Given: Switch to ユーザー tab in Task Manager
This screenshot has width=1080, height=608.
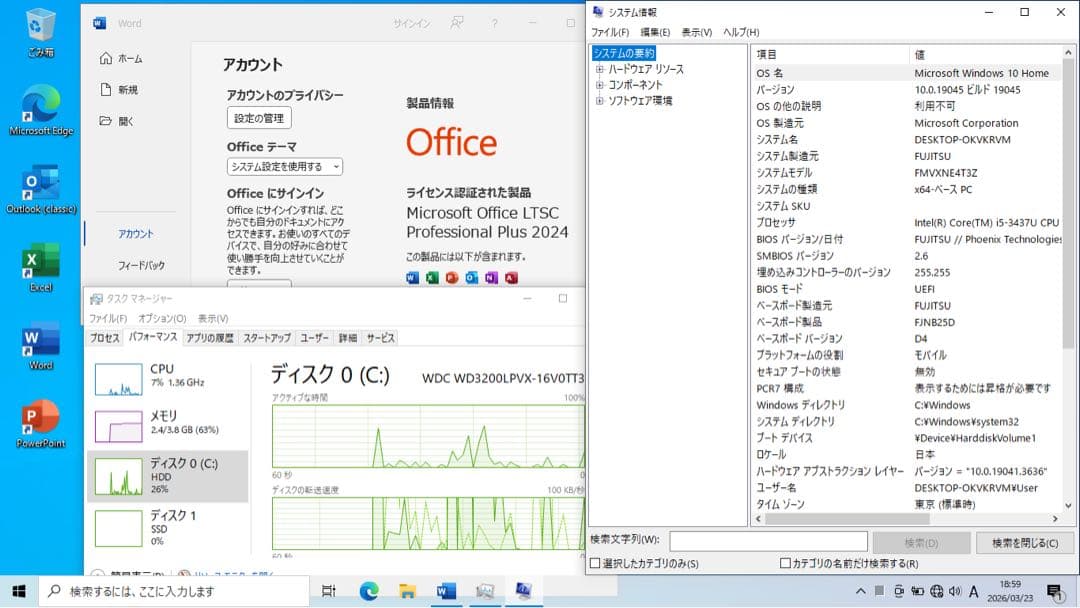Looking at the screenshot, I should tap(315, 338).
